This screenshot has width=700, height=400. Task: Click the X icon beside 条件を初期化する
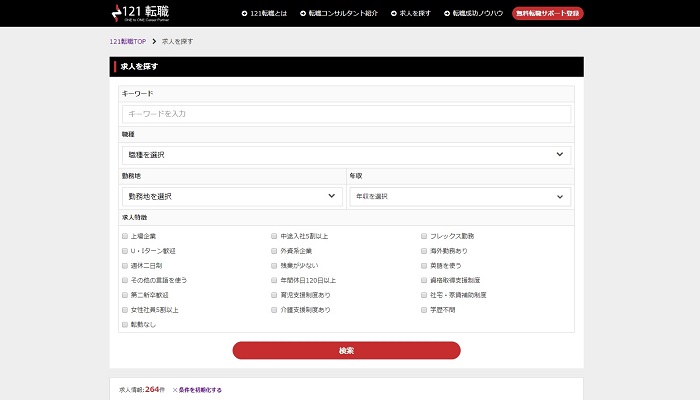175,389
